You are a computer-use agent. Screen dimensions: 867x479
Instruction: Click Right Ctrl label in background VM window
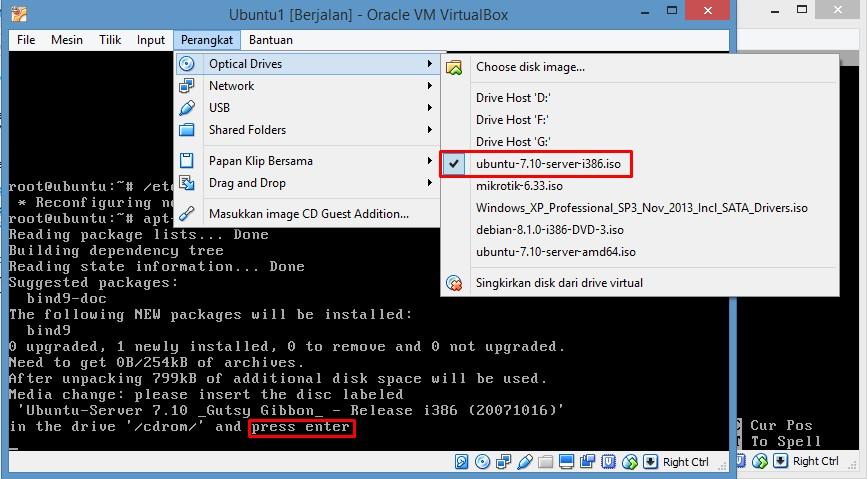(x=816, y=461)
